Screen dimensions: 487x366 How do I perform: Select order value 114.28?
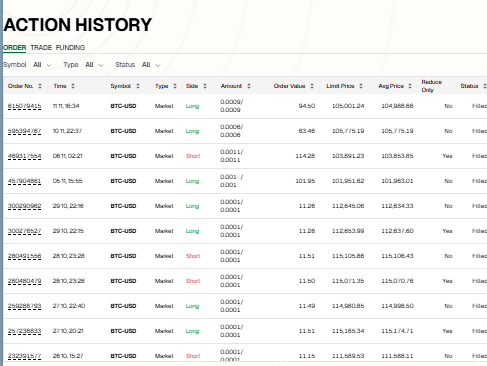point(305,156)
